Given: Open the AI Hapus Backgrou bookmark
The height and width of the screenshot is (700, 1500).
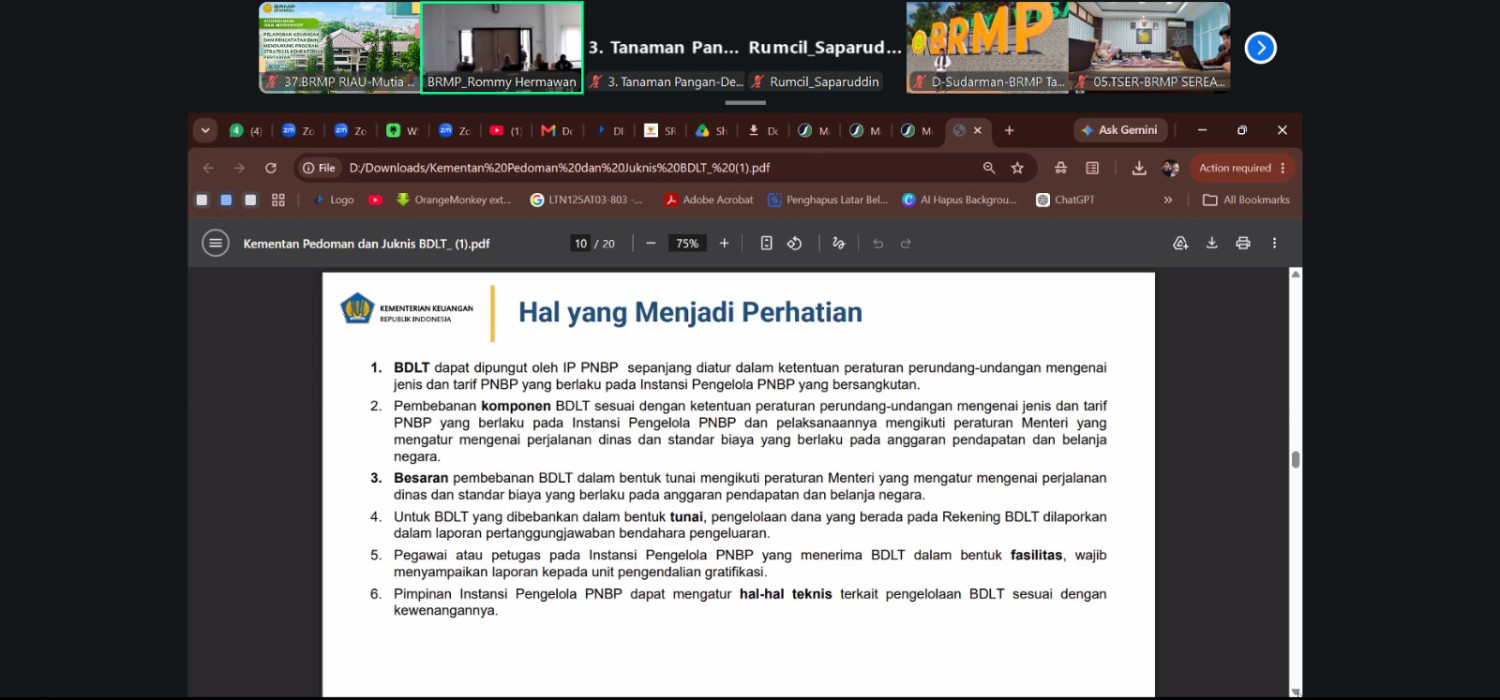Looking at the screenshot, I should click(959, 200).
